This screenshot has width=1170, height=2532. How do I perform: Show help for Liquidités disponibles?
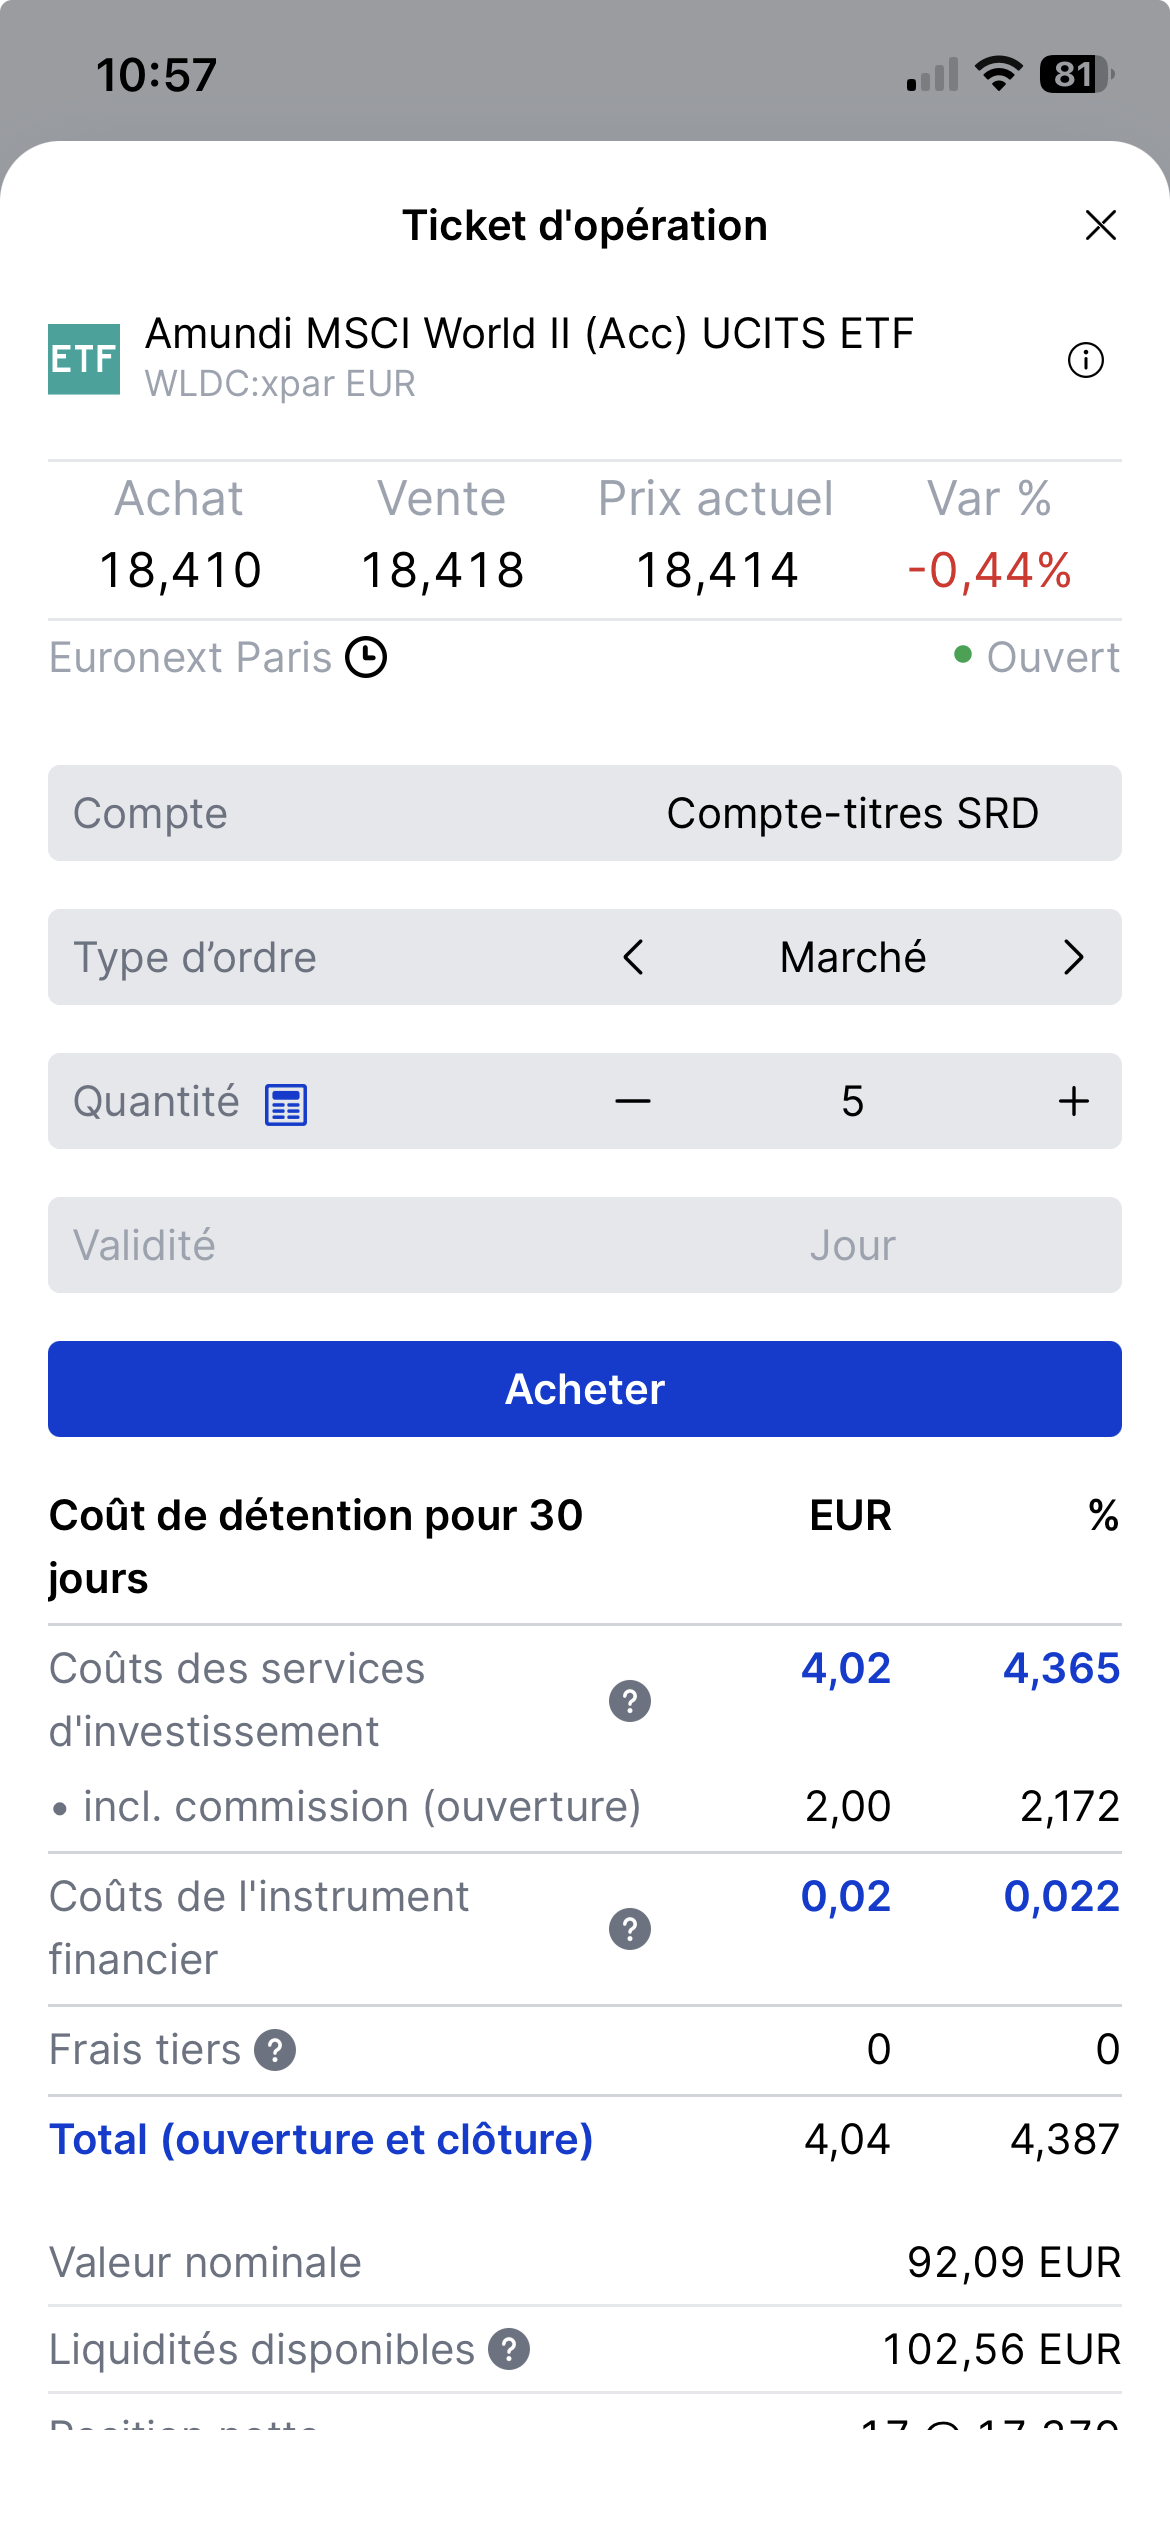(x=509, y=2349)
